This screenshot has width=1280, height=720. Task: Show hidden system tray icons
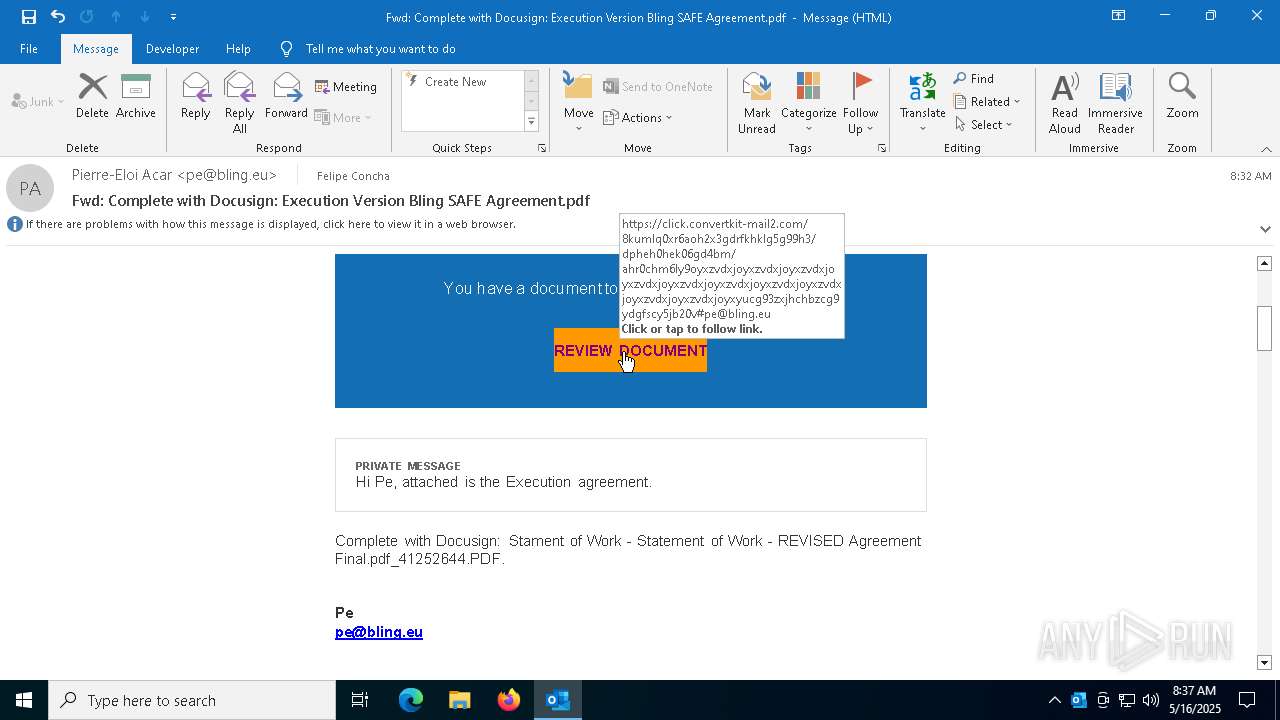1054,700
